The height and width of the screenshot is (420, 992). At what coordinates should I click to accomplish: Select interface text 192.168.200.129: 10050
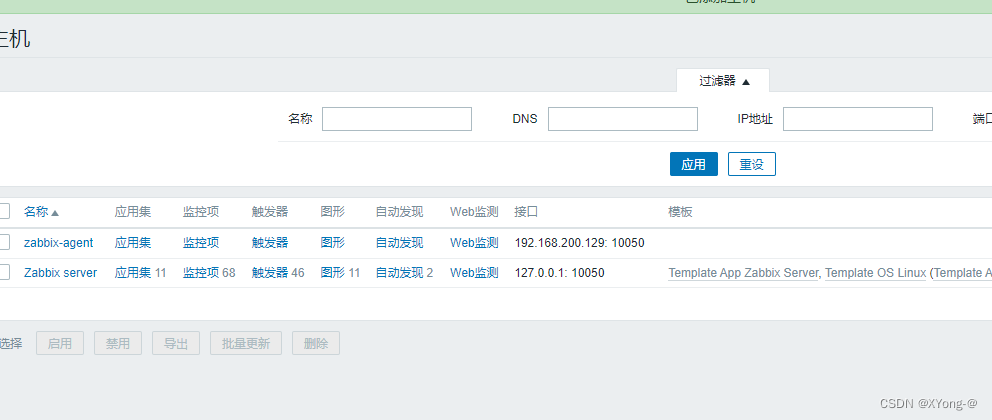point(580,243)
